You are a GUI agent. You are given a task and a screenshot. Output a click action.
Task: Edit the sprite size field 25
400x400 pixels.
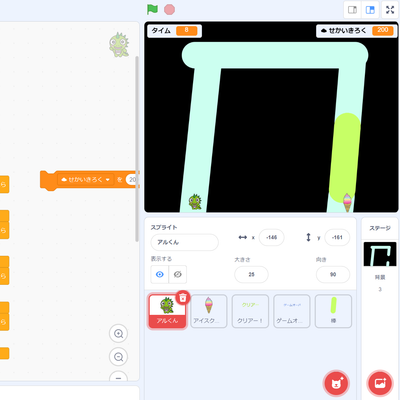click(x=251, y=275)
